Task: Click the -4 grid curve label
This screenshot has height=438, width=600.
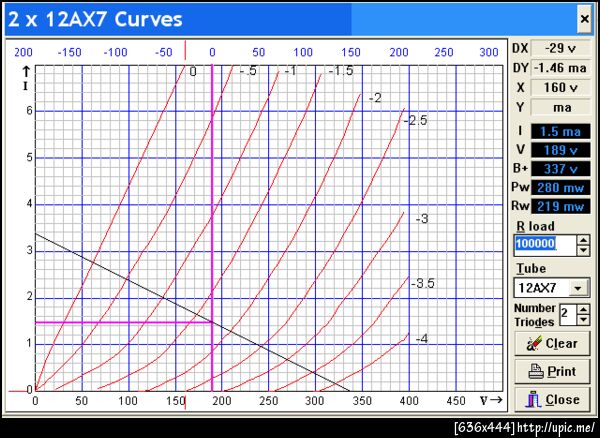Action: [422, 339]
